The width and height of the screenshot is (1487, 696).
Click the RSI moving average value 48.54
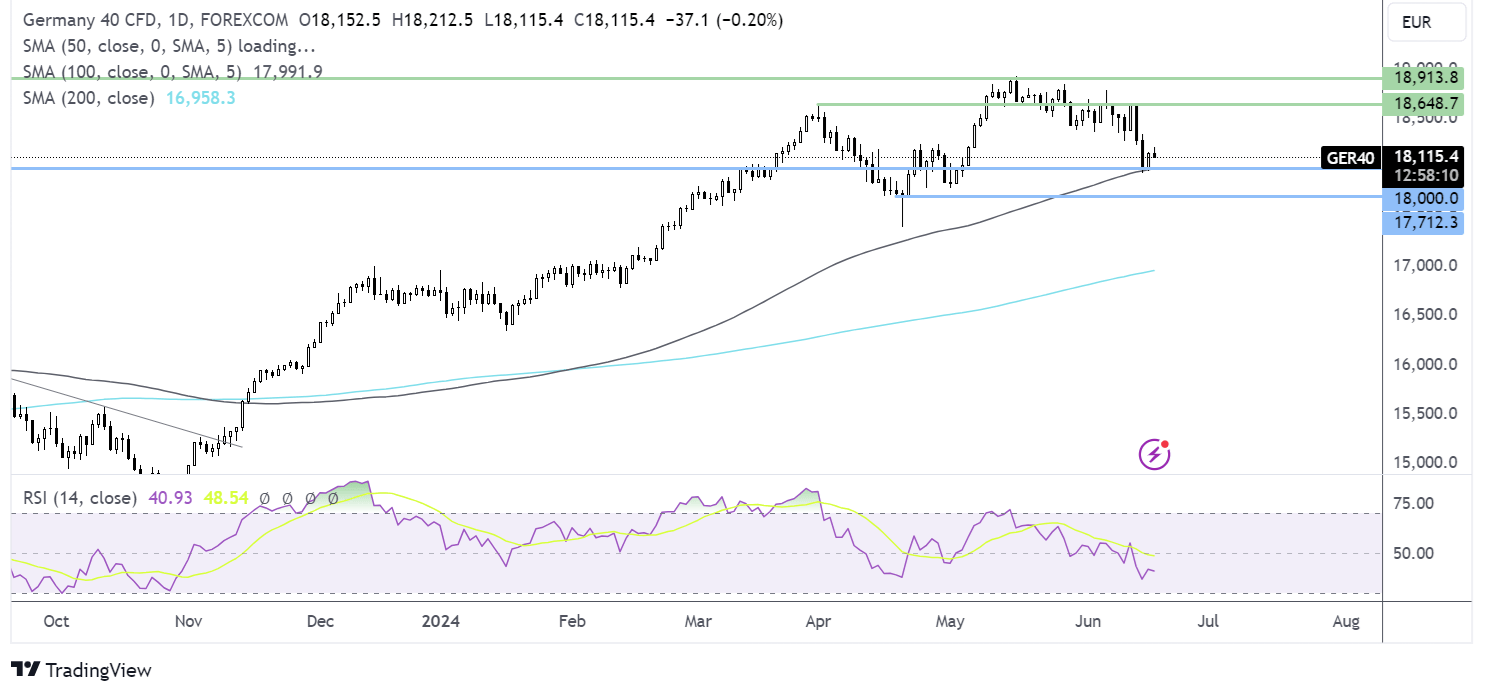[224, 497]
